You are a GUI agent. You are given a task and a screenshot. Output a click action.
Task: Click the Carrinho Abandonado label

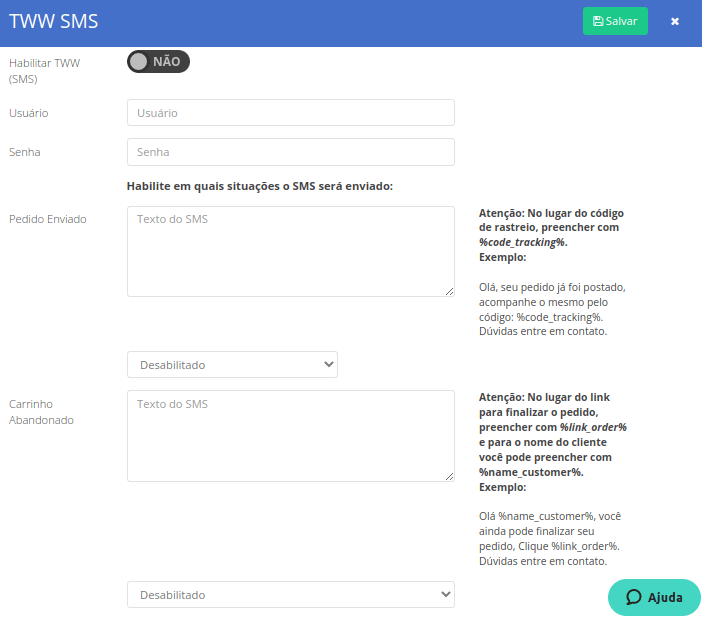[41, 412]
